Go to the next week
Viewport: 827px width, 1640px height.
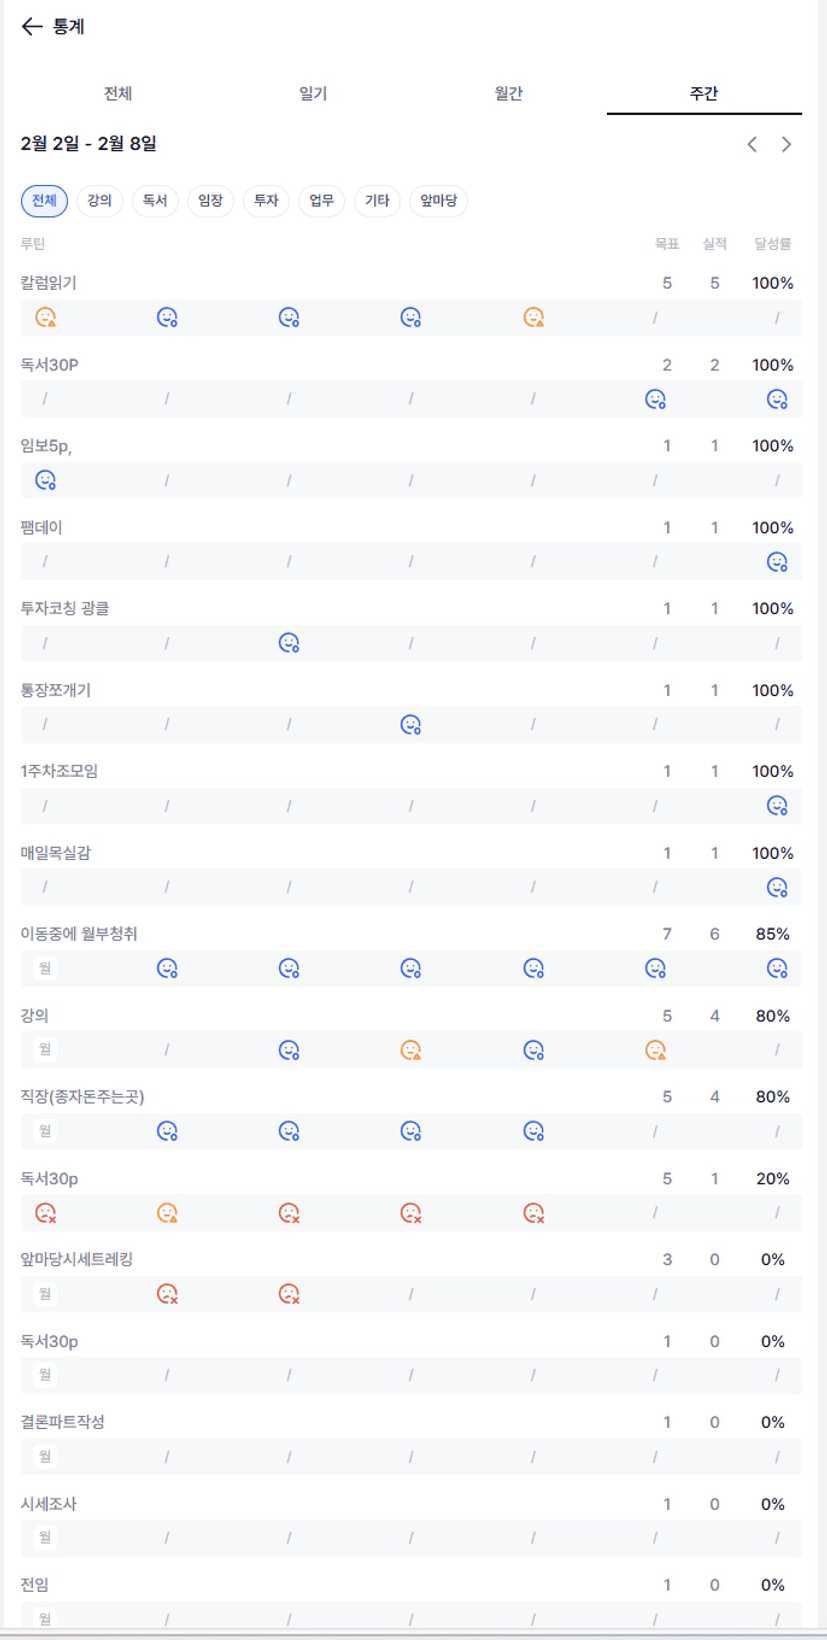[x=787, y=145]
